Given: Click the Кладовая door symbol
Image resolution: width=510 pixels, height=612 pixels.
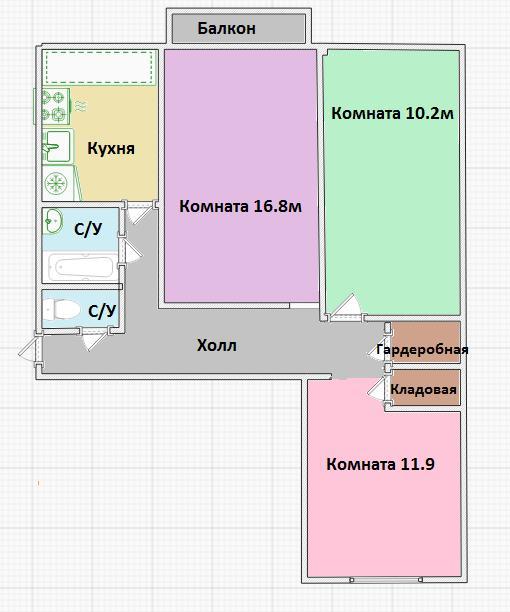Looking at the screenshot, I should point(378,390).
